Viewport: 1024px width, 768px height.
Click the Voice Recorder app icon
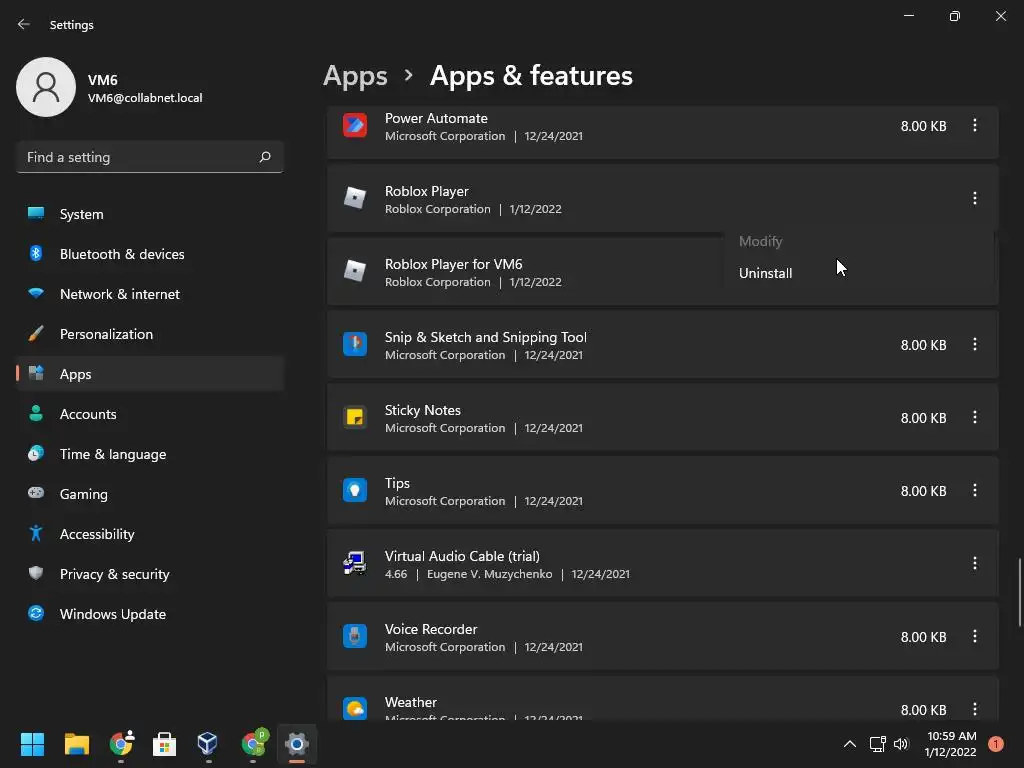pos(355,637)
